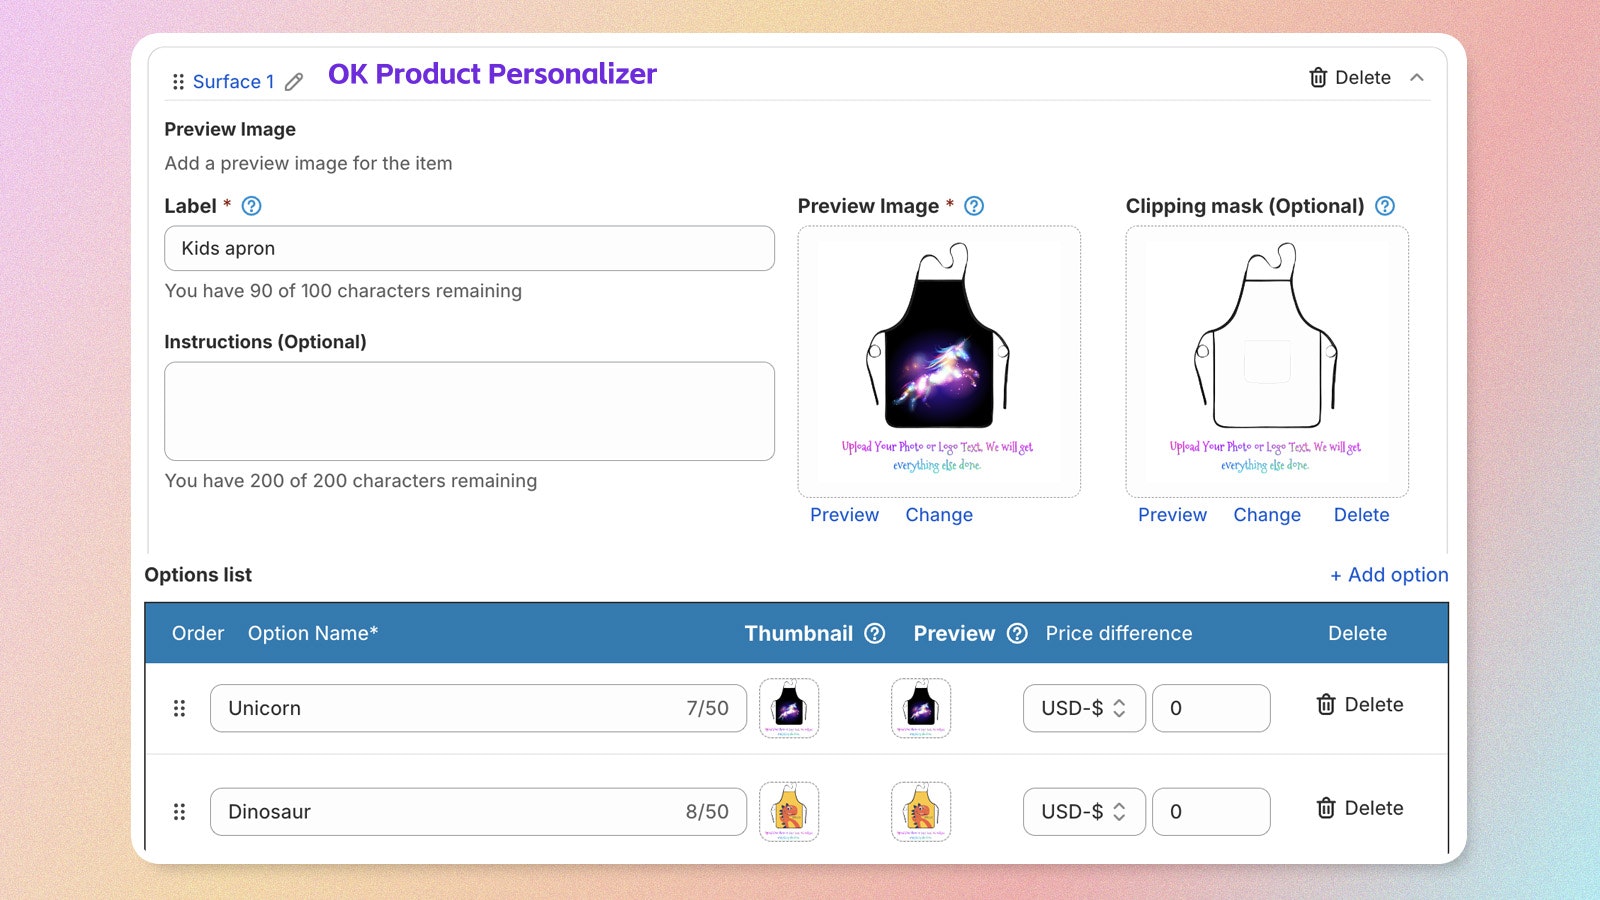
Task: Click the help icon next to Clipping mask
Action: click(1385, 206)
